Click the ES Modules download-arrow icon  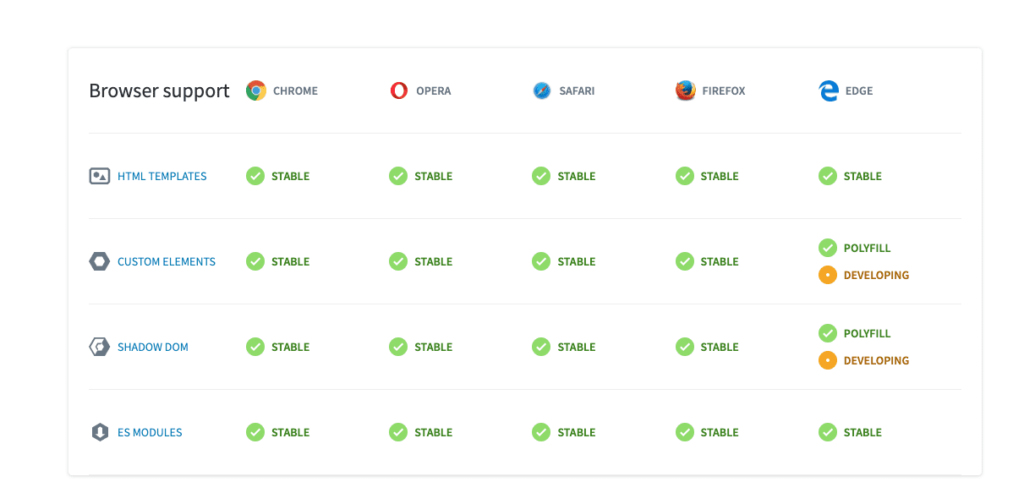click(x=99, y=432)
